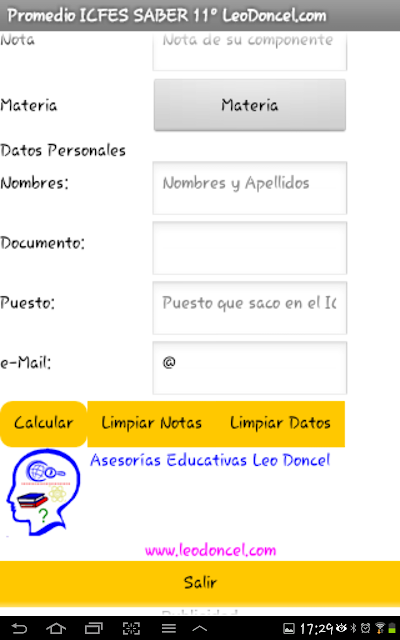400x640 pixels.
Task: Click Limpiar Datos button
Action: (280, 424)
